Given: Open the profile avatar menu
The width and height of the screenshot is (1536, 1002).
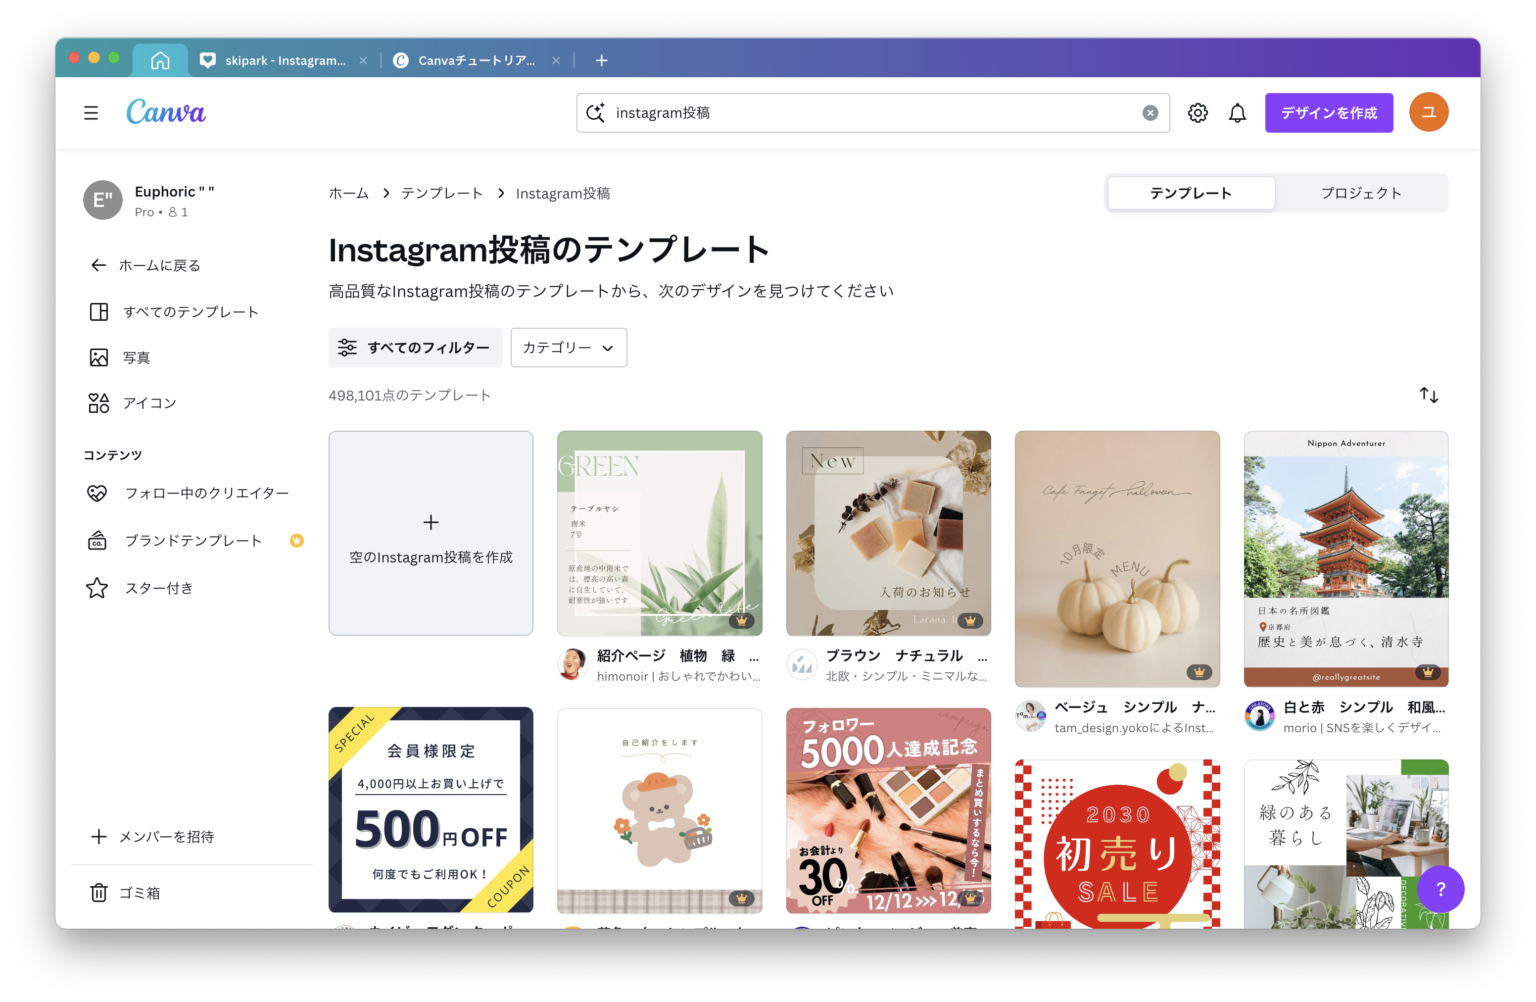Looking at the screenshot, I should point(1428,112).
